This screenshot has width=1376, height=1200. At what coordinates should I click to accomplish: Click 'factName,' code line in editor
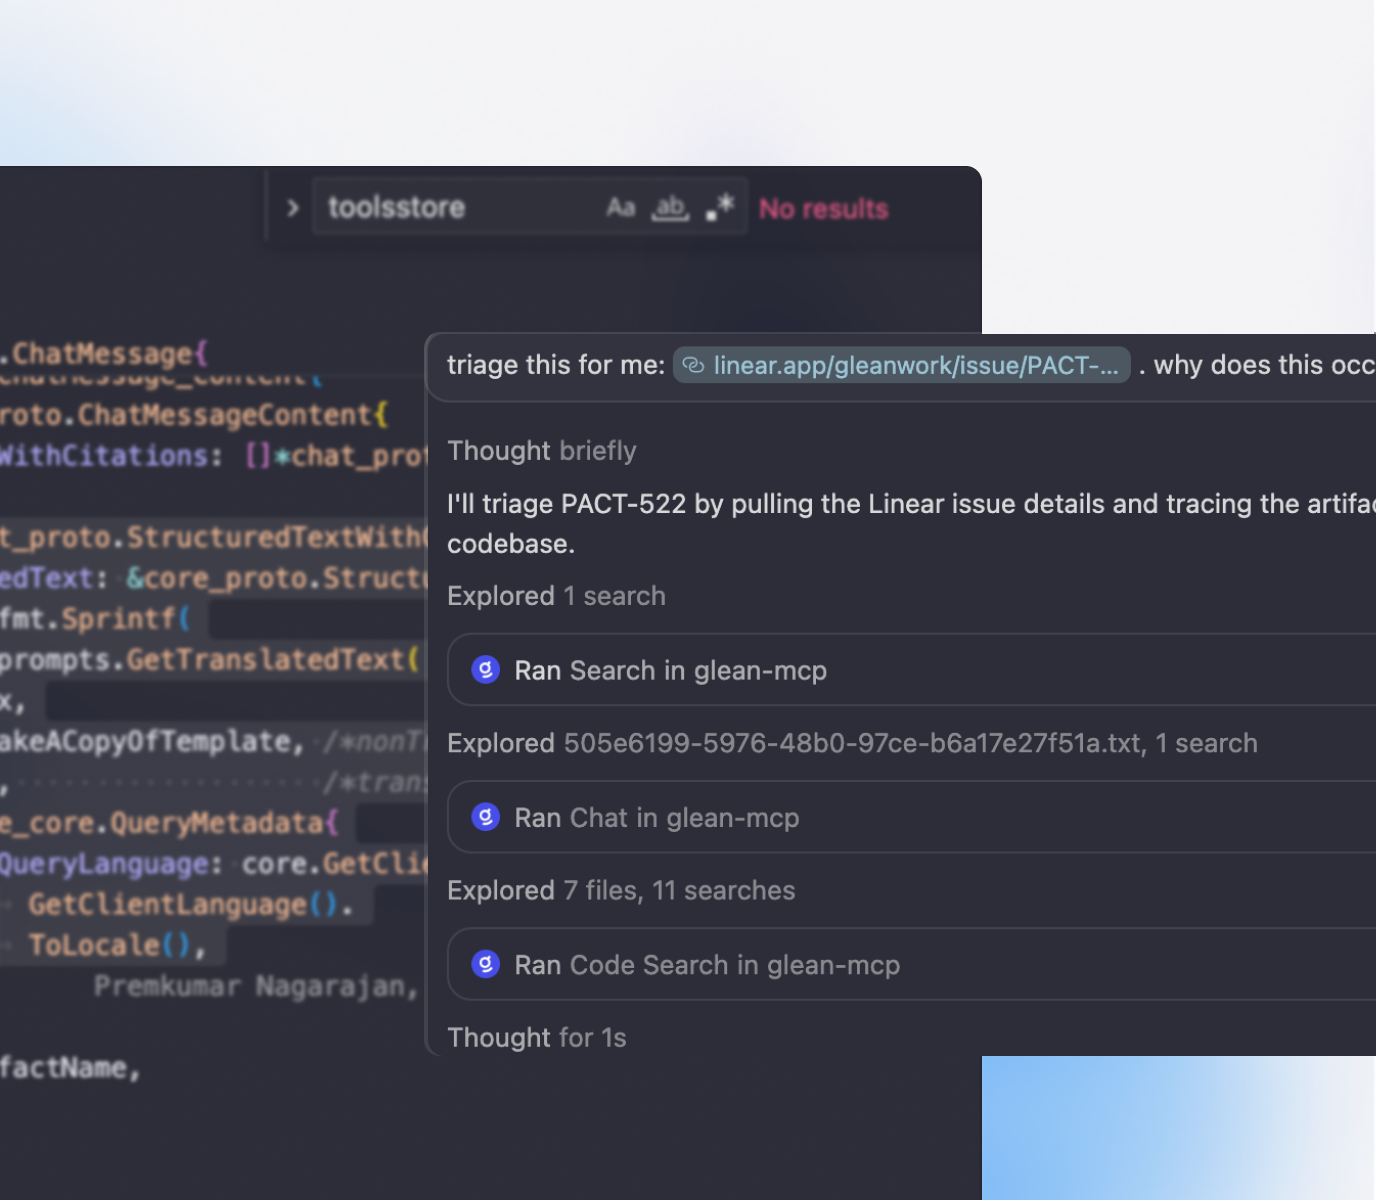click(x=70, y=1068)
